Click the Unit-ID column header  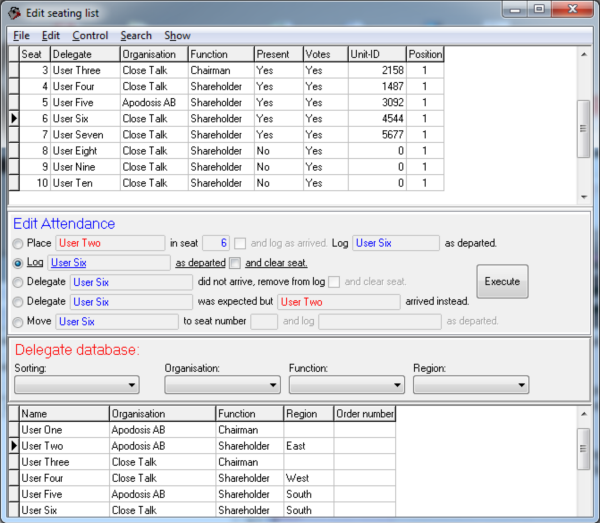(x=377, y=54)
